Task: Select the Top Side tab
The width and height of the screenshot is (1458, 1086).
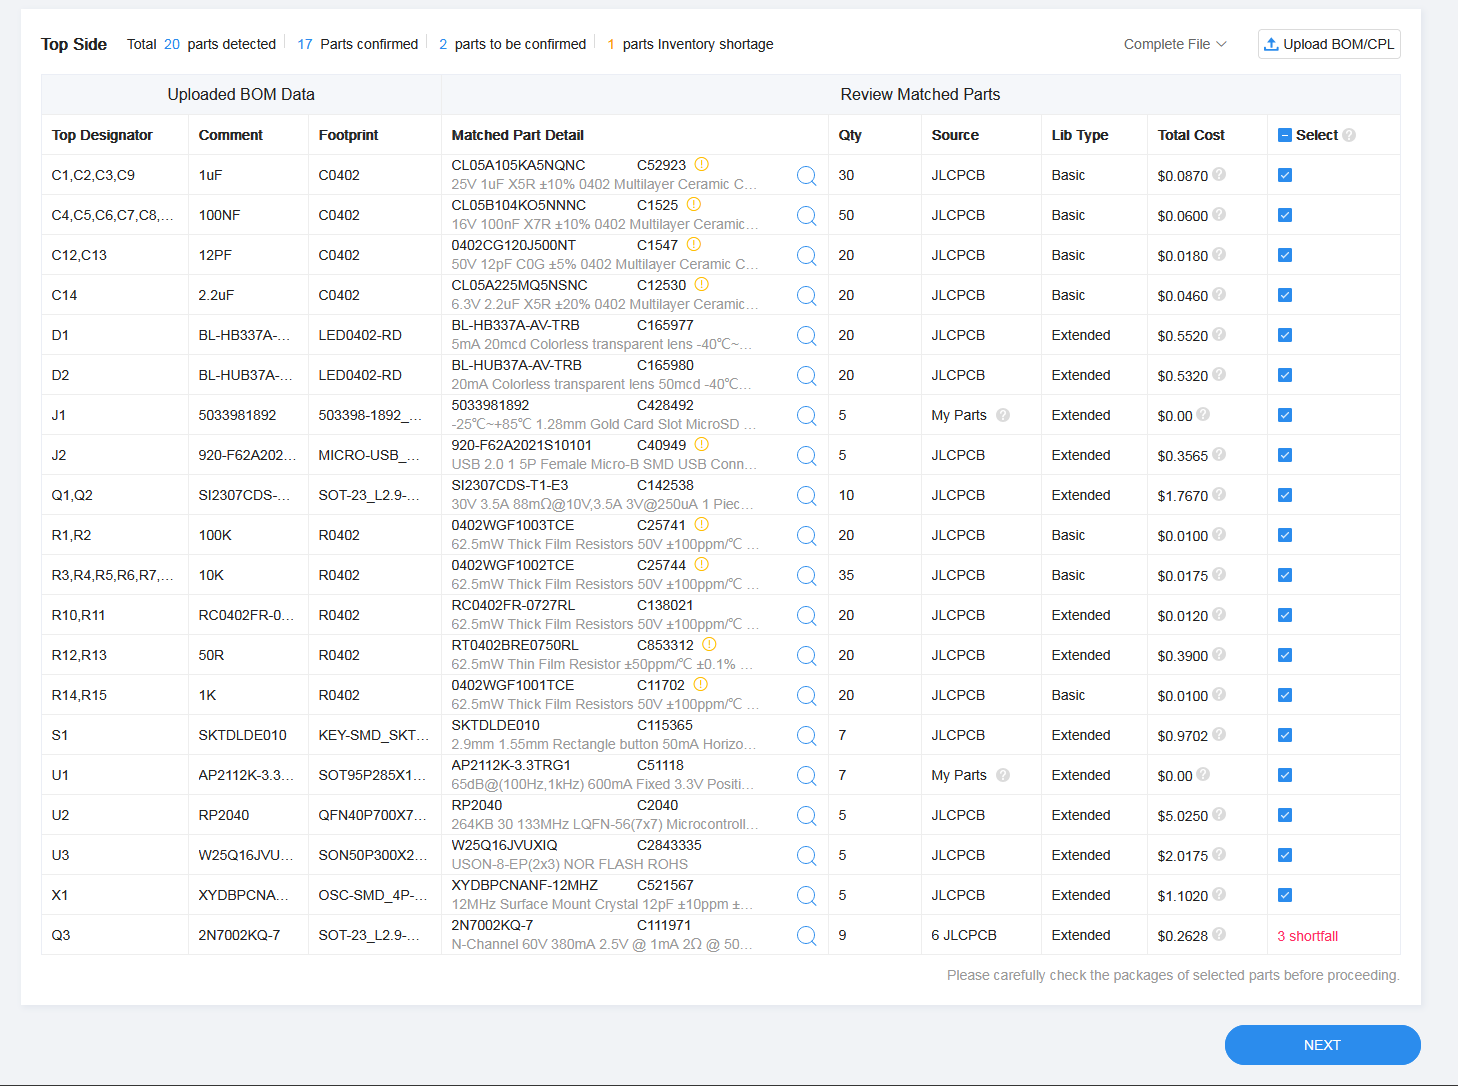Action: pos(73,44)
